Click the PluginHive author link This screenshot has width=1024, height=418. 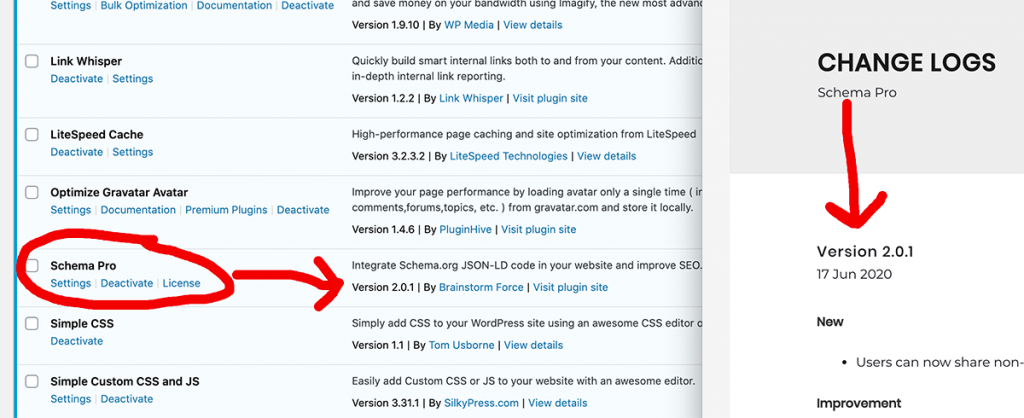coord(466,230)
